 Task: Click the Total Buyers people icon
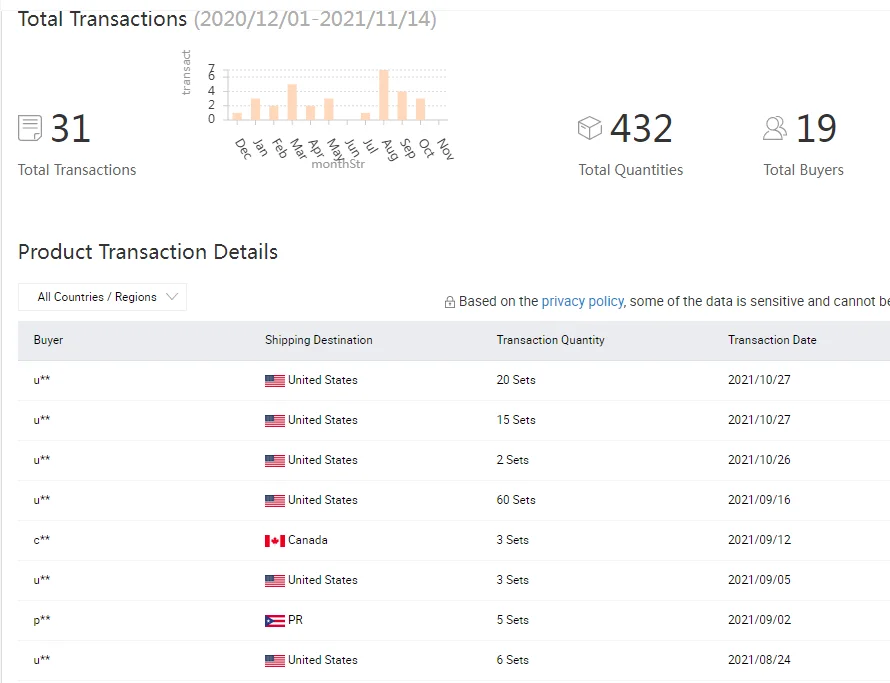[x=775, y=128]
